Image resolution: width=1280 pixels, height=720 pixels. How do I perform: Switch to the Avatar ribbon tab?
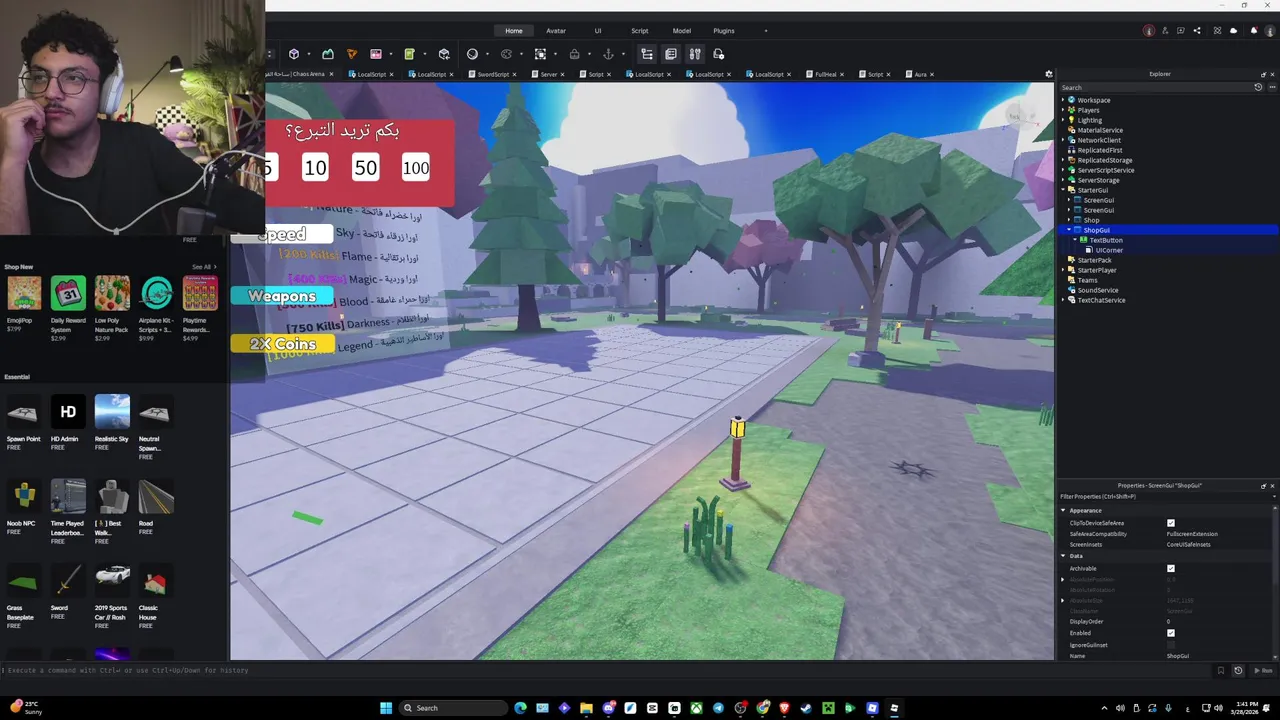556,31
